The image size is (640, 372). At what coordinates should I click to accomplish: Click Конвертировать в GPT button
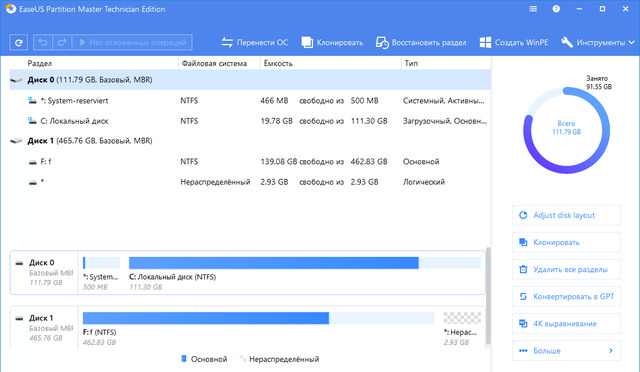coord(566,296)
